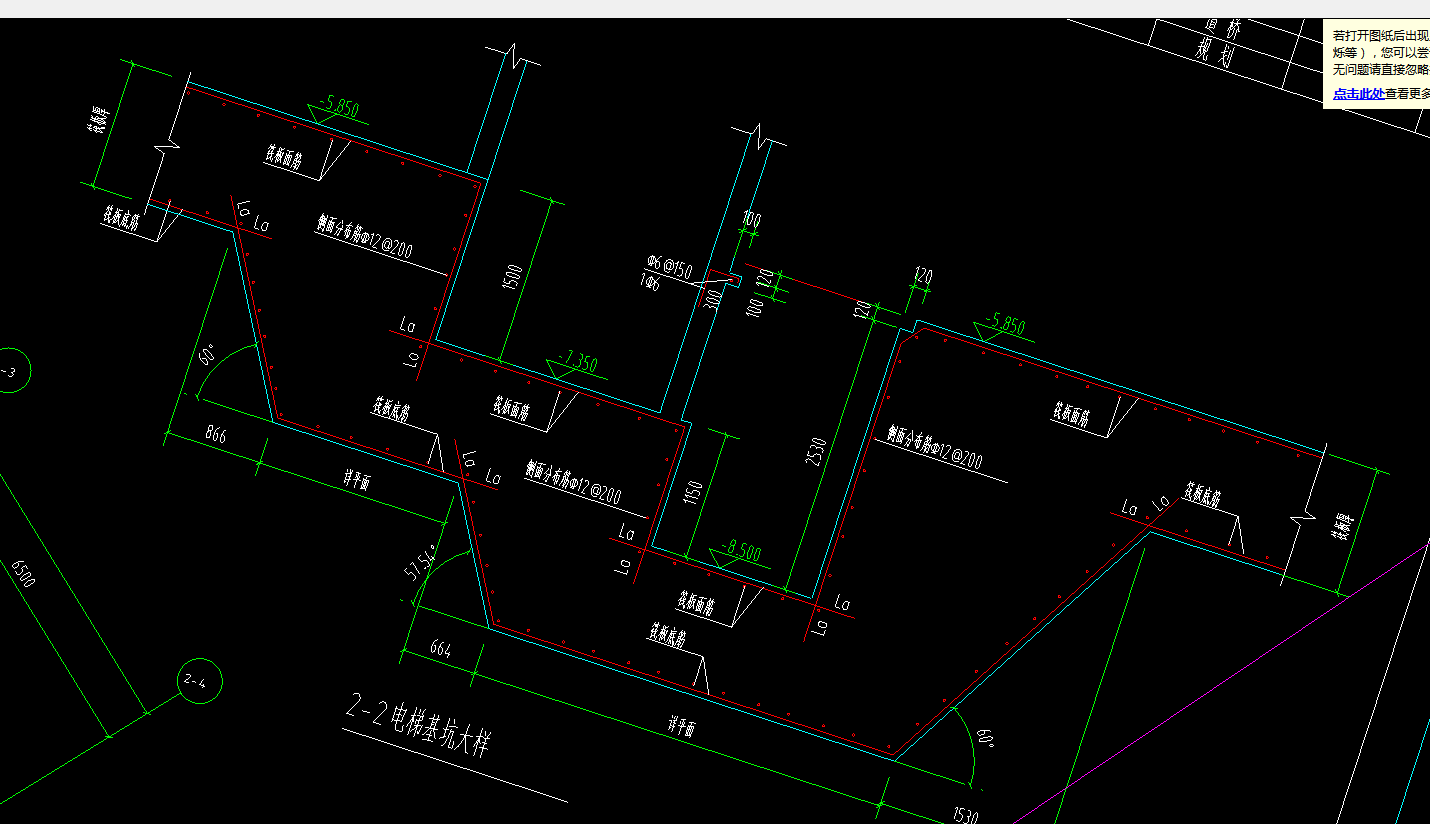Select 侧面分布筋Φ12@200 label beside 1500 dimension

(x=364, y=237)
